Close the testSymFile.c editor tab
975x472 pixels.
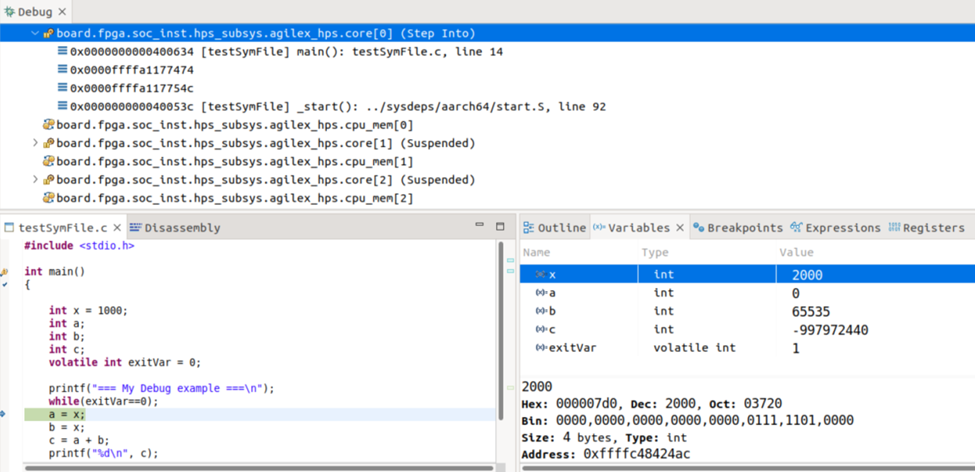[117, 228]
